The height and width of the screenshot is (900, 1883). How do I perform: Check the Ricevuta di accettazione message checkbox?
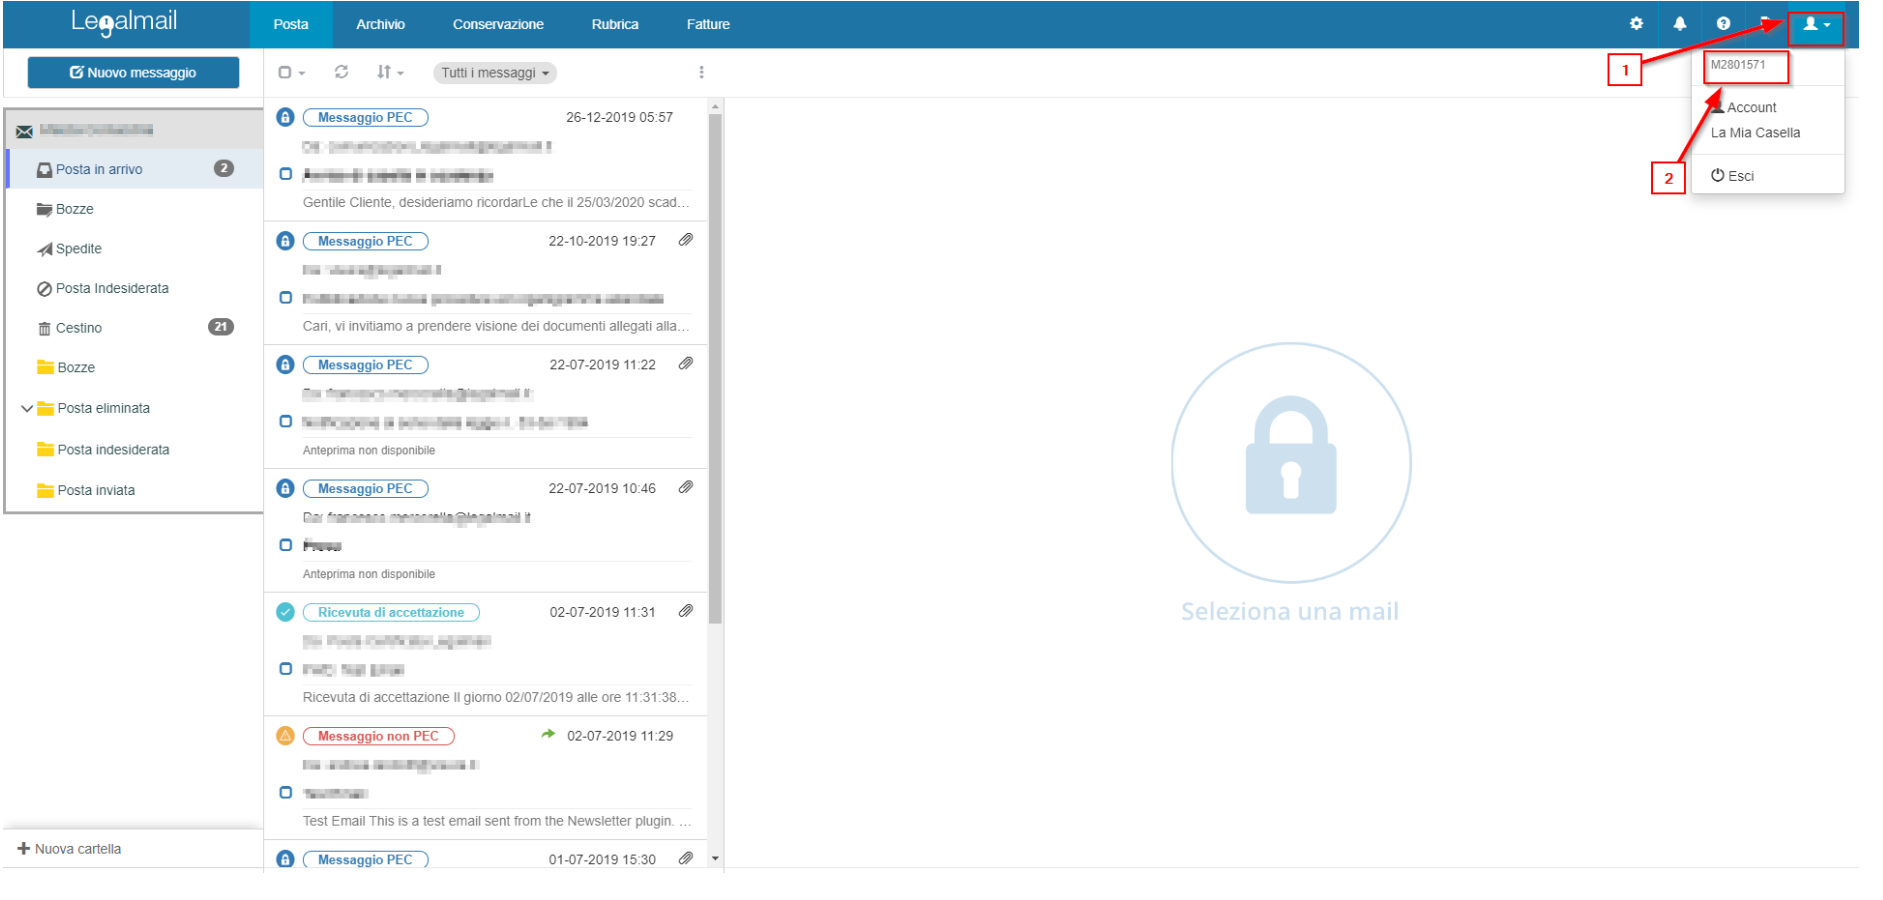coord(286,669)
